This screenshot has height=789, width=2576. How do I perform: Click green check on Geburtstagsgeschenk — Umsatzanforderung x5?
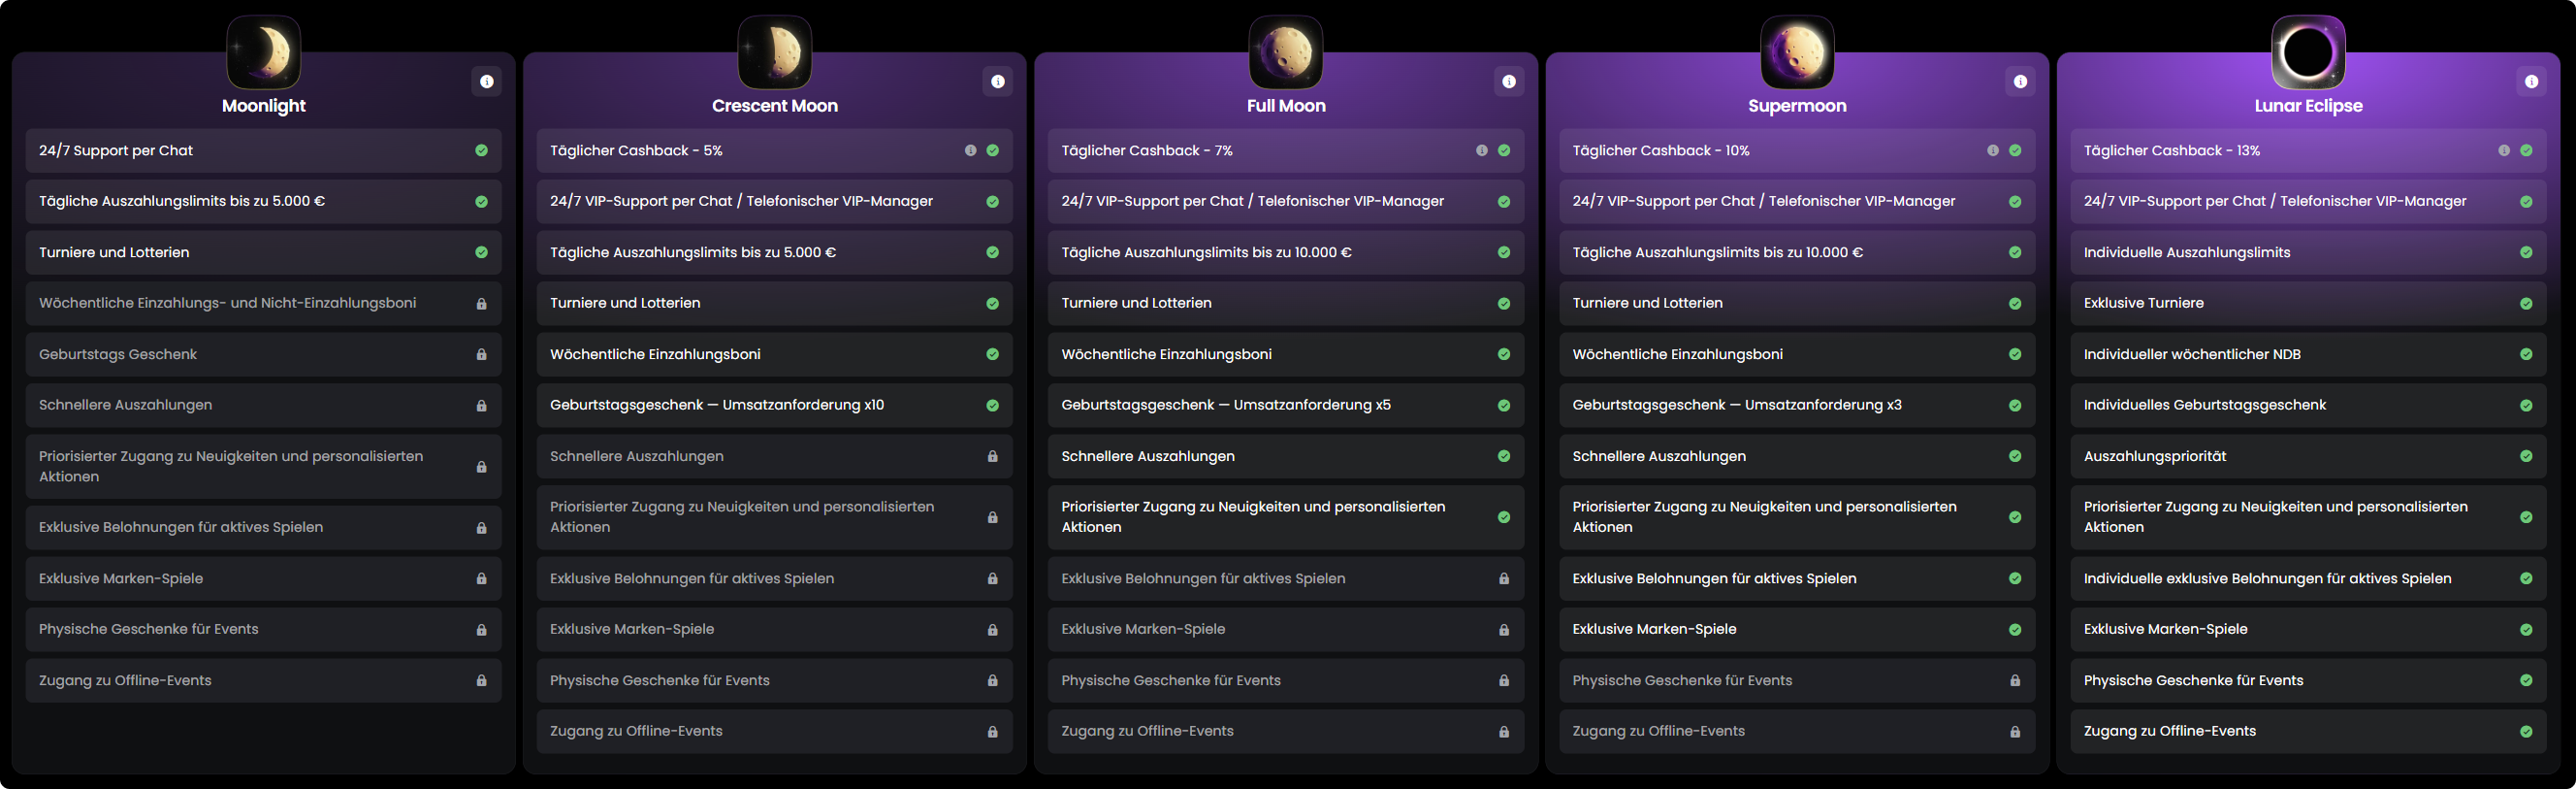point(1503,406)
